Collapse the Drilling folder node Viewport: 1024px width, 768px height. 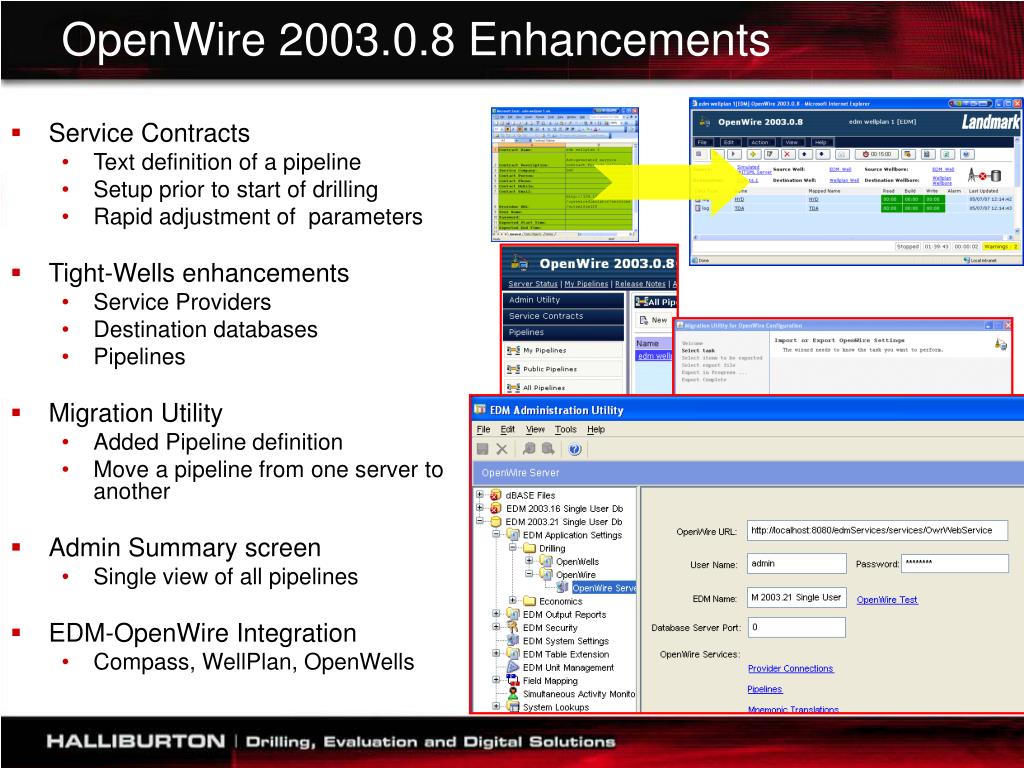513,547
